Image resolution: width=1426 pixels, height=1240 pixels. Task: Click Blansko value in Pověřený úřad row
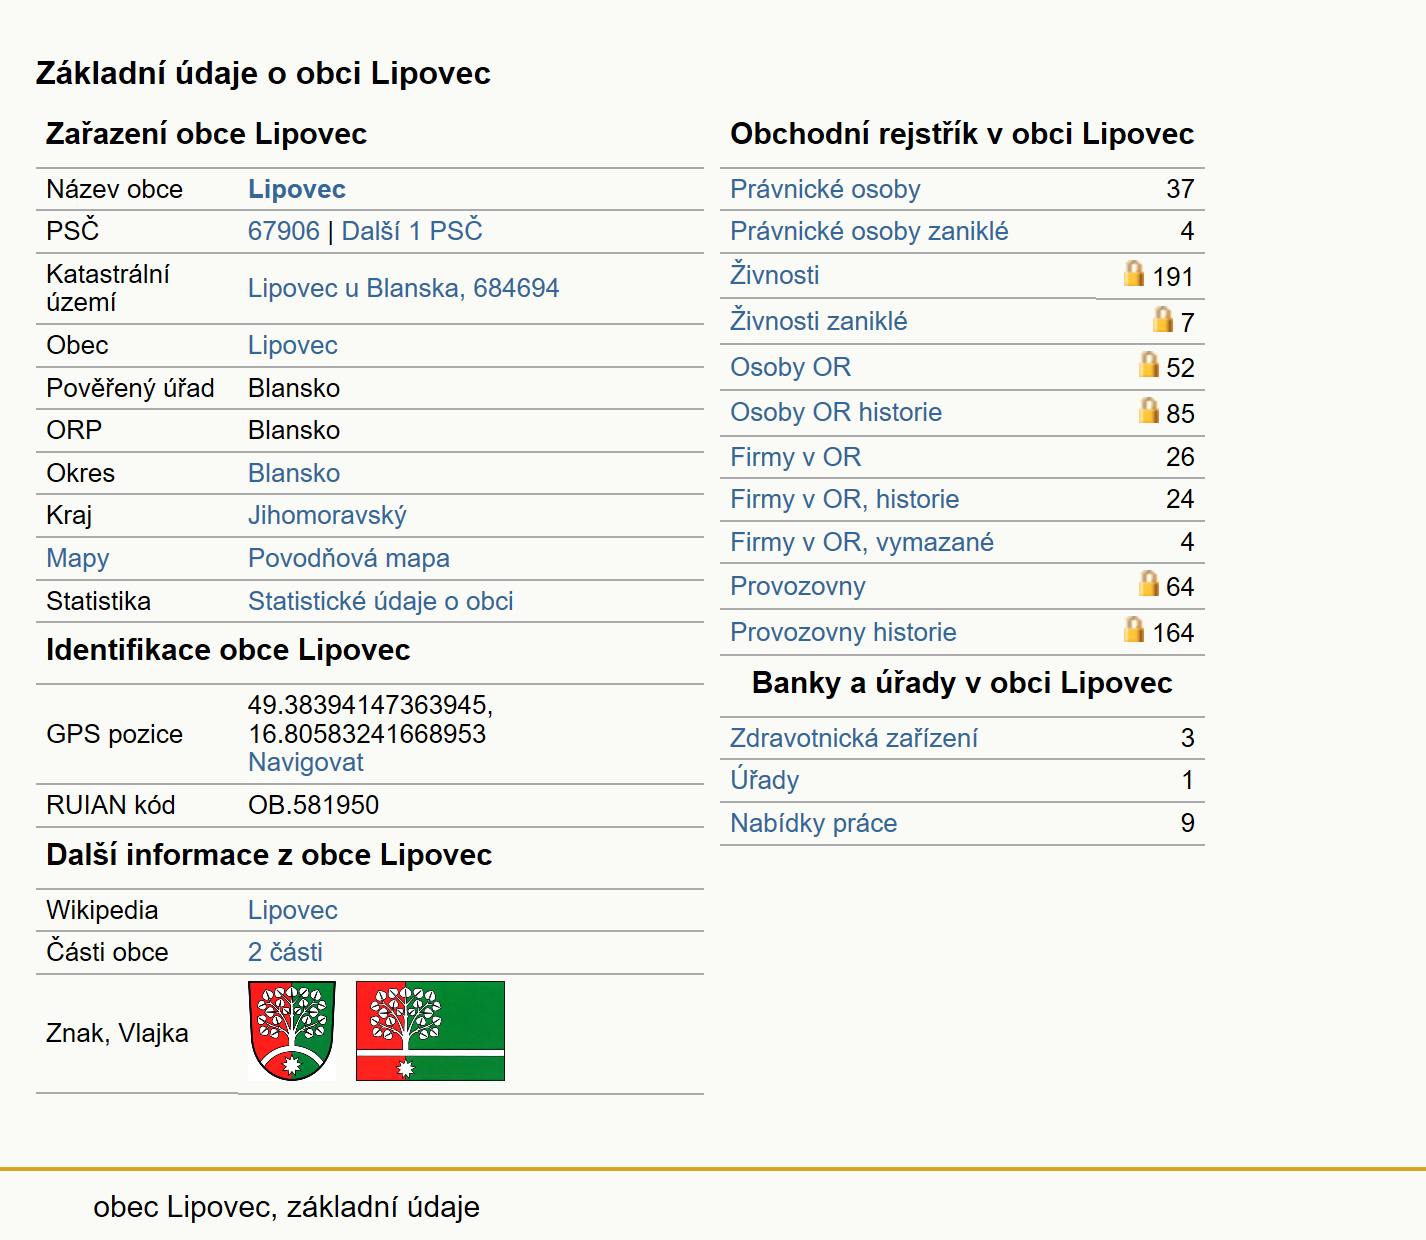coord(294,388)
